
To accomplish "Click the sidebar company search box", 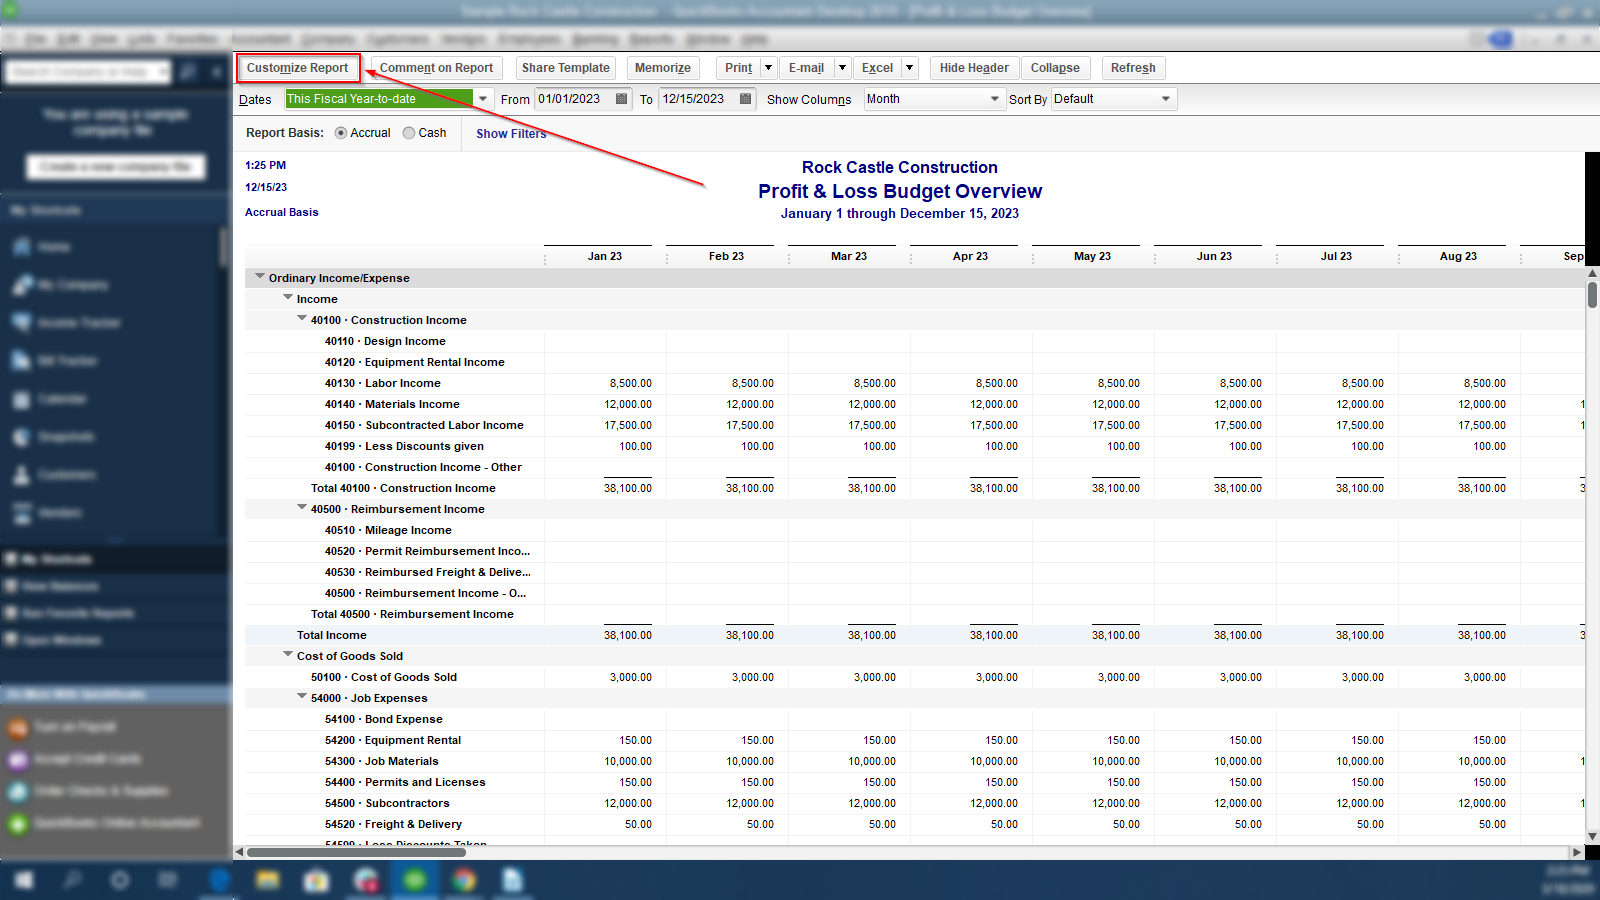I will tap(89, 72).
